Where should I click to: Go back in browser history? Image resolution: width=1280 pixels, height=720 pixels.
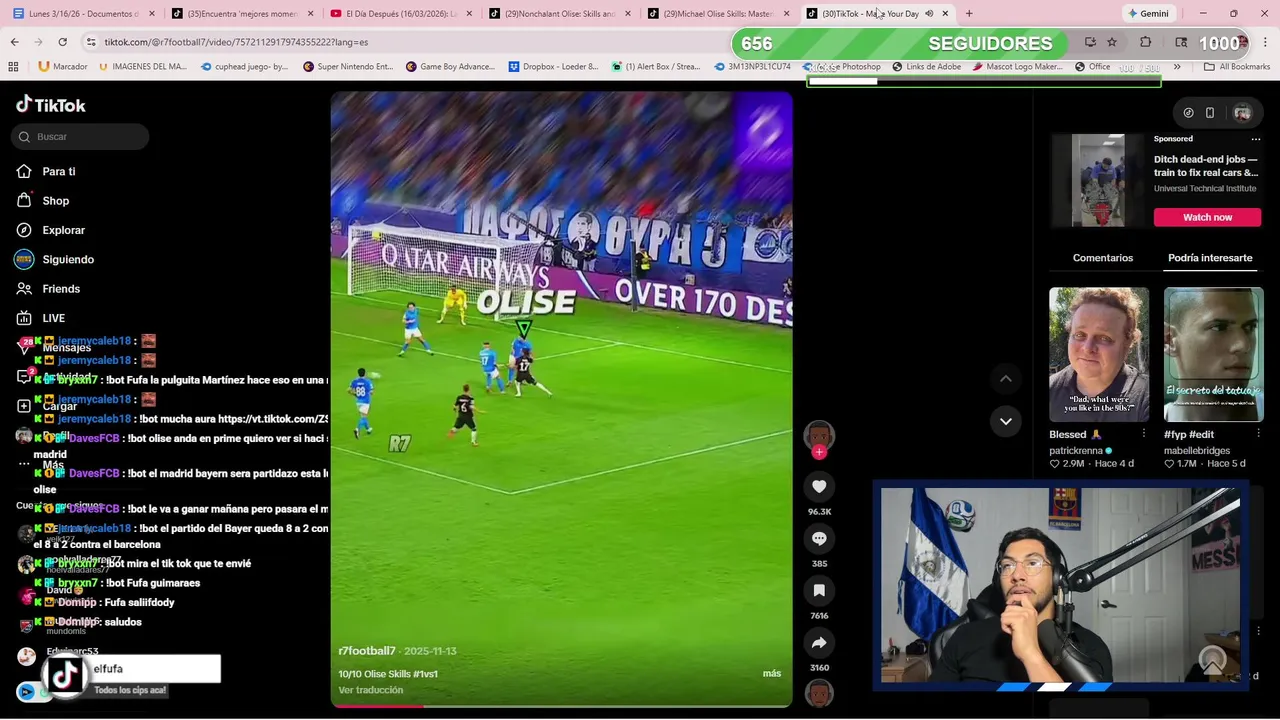pyautogui.click(x=14, y=42)
